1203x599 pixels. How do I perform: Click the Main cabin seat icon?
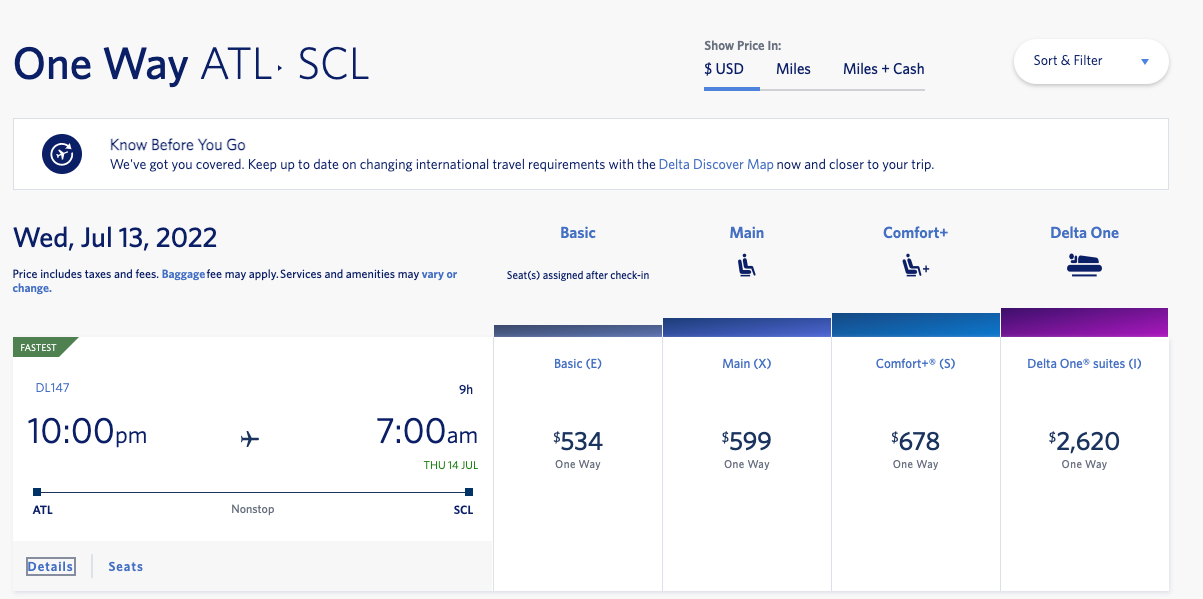pos(746,267)
